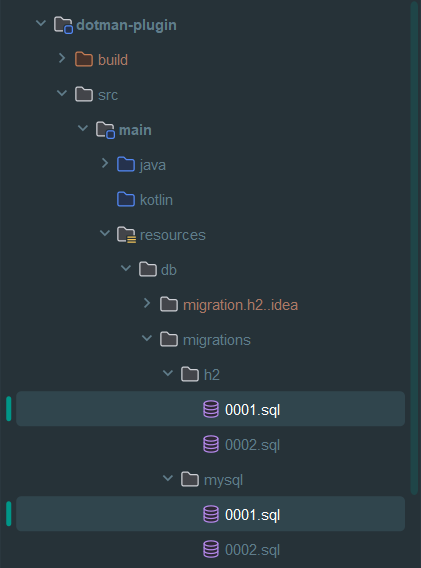Collapse the h2 folder chevron
This screenshot has height=568, width=421.
point(168,373)
